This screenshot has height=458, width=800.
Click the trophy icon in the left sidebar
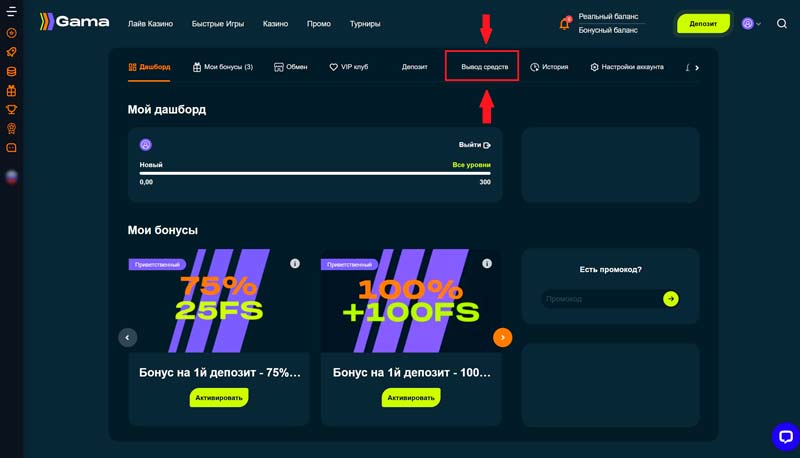tap(12, 109)
